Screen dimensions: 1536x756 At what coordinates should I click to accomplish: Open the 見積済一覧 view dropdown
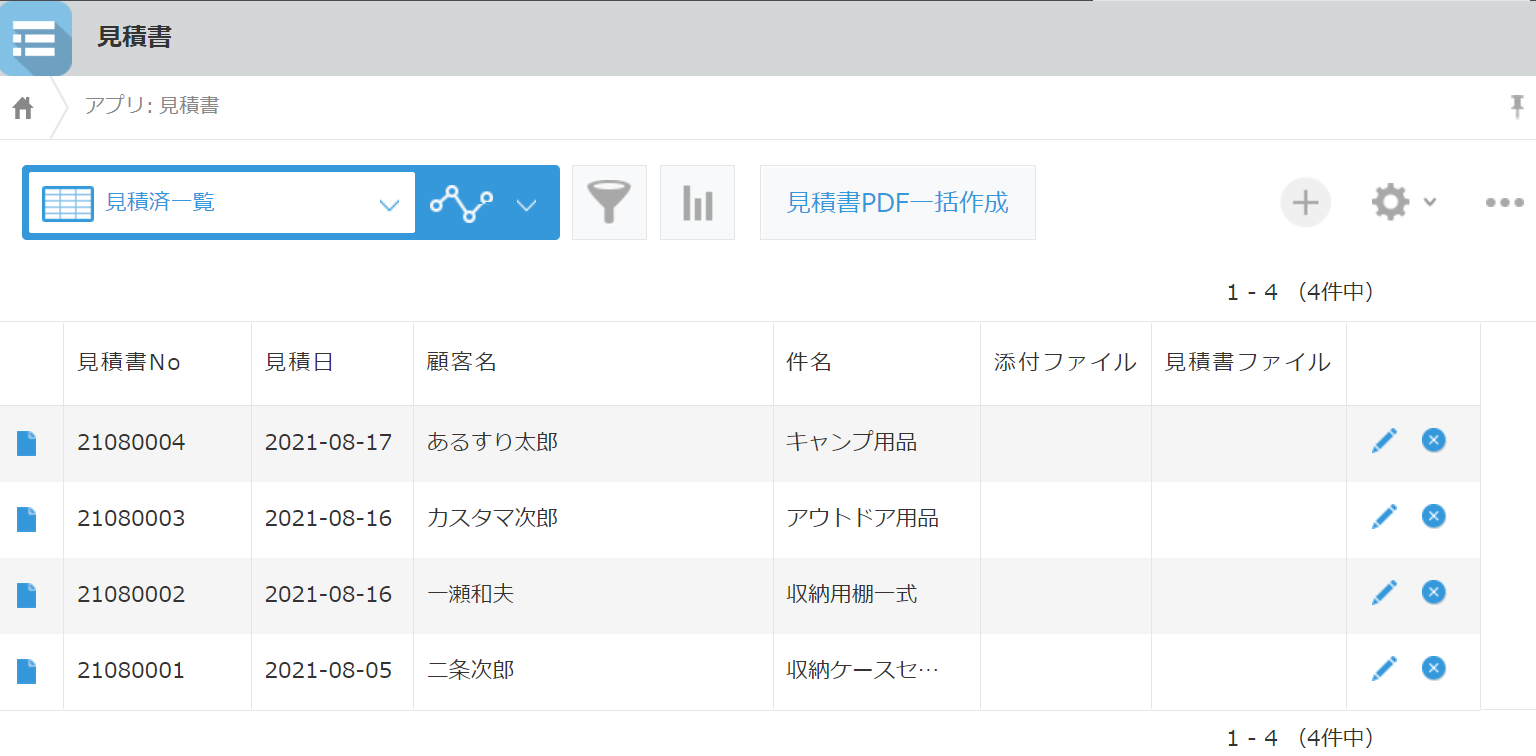tap(222, 203)
